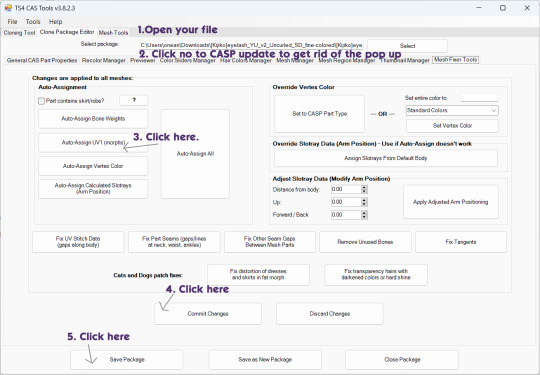Click Fix Part Seams button
Image resolution: width=540 pixels, height=375 pixels.
pos(174,242)
